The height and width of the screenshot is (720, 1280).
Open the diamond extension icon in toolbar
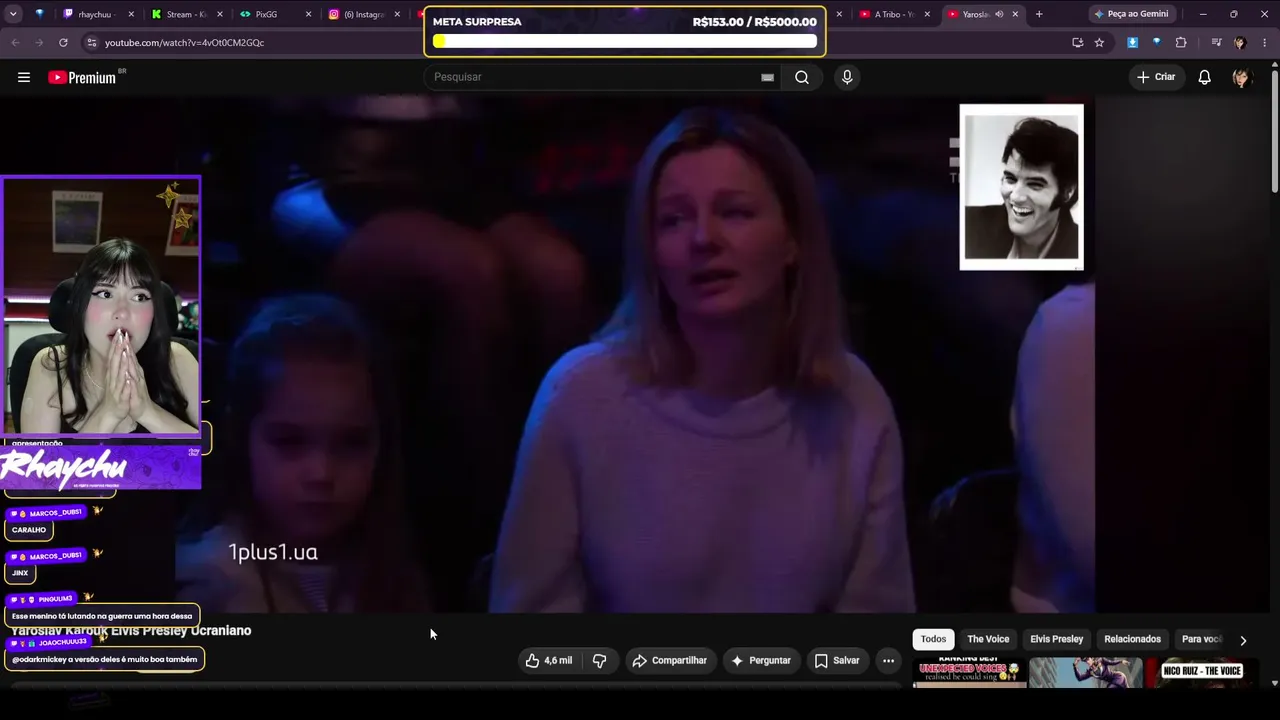pos(1156,42)
